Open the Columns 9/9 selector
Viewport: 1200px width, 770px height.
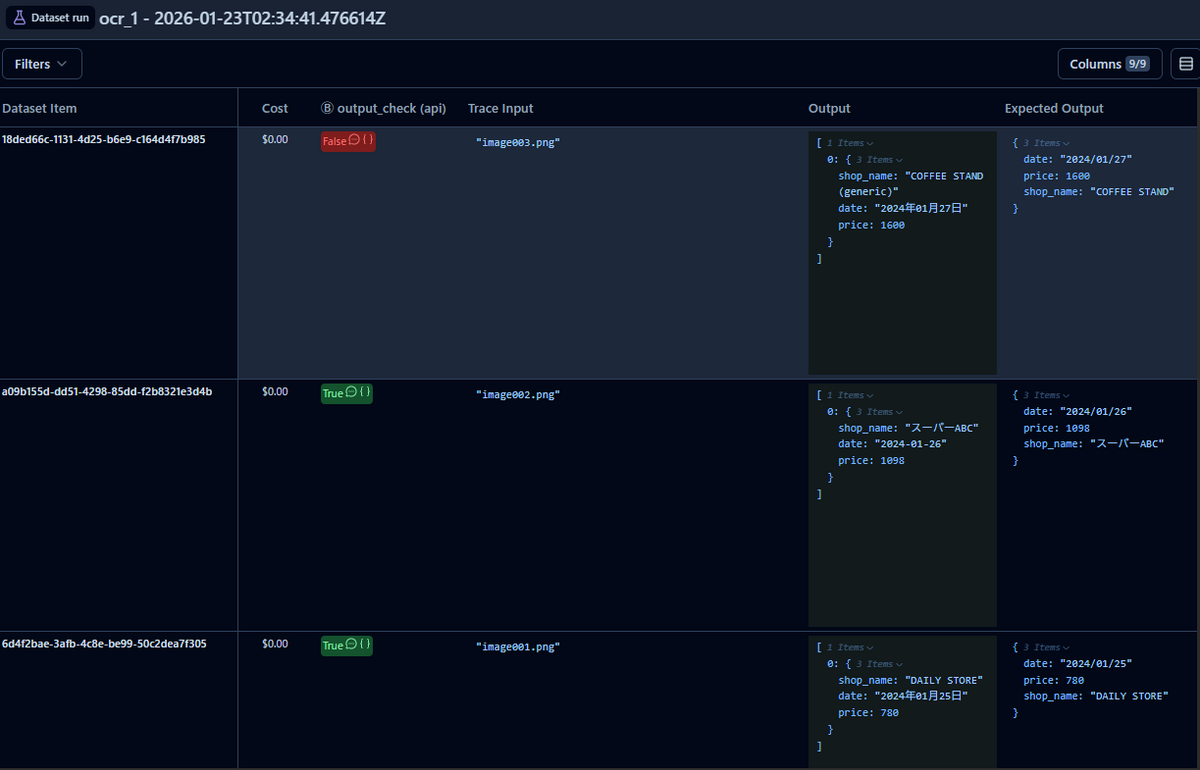pyautogui.click(x=1109, y=64)
